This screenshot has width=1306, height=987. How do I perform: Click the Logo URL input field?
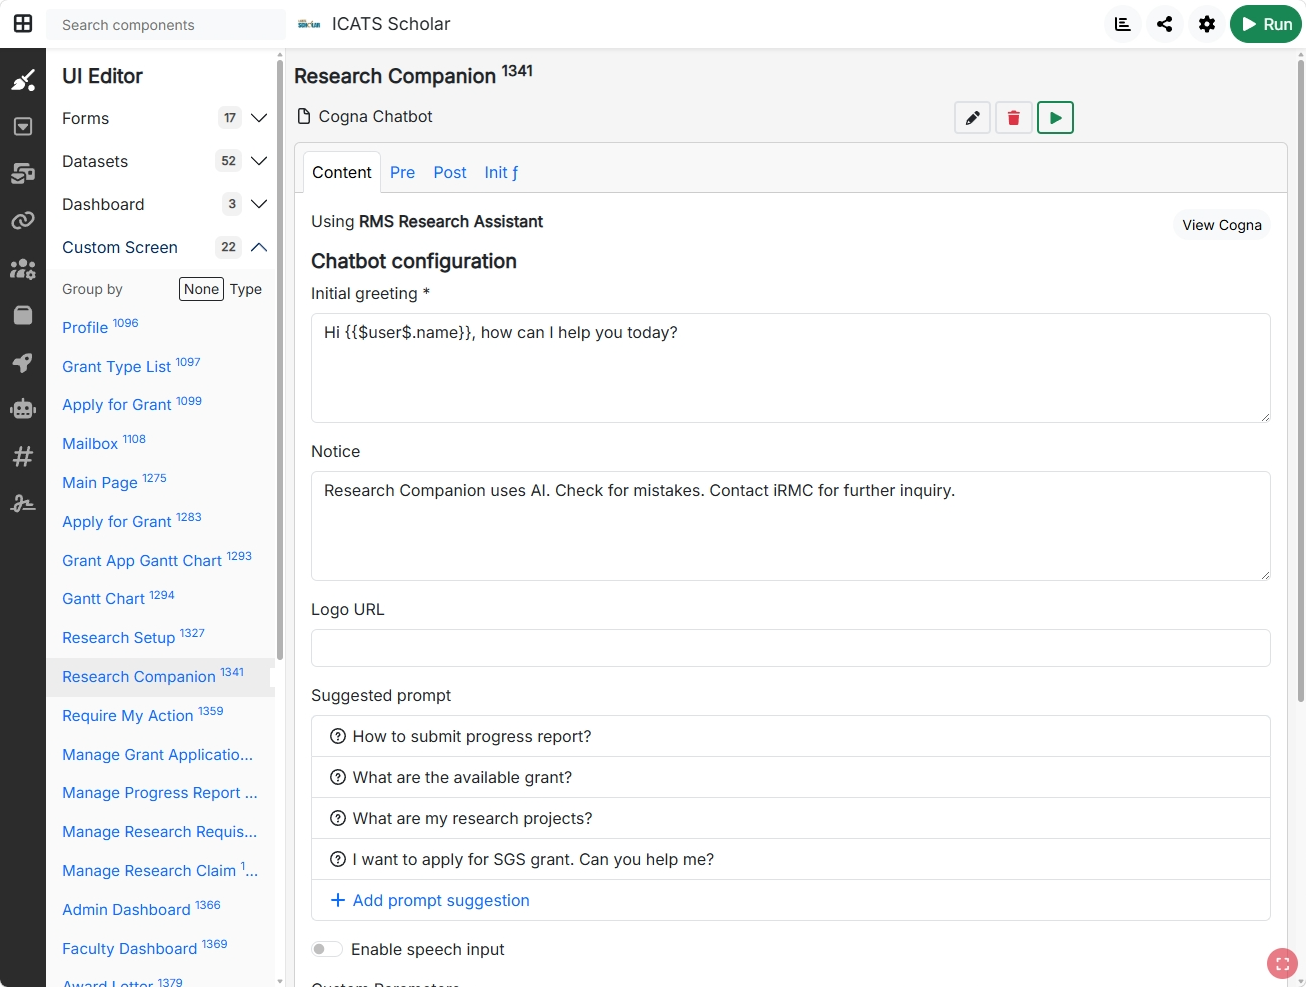click(791, 648)
